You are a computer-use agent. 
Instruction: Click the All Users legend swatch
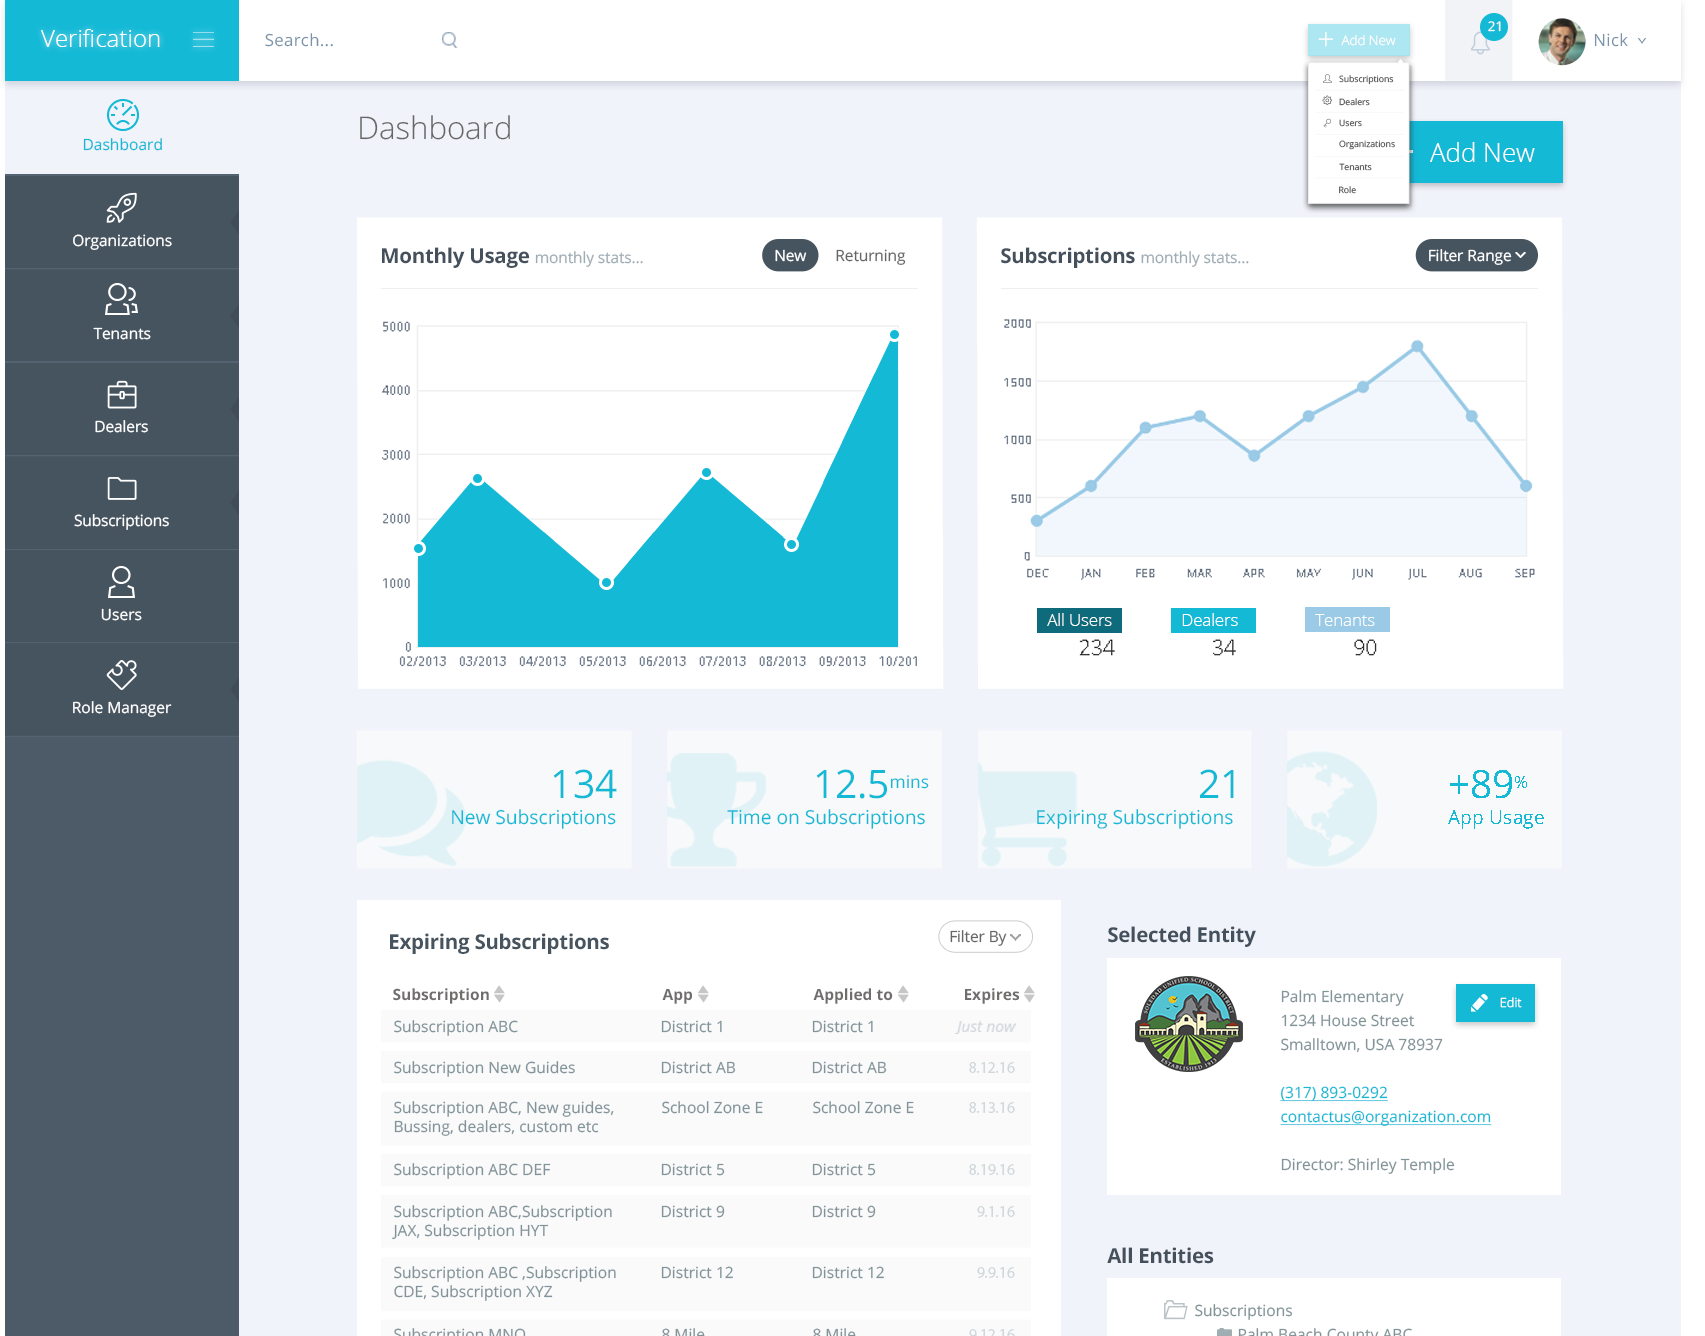coord(1079,620)
